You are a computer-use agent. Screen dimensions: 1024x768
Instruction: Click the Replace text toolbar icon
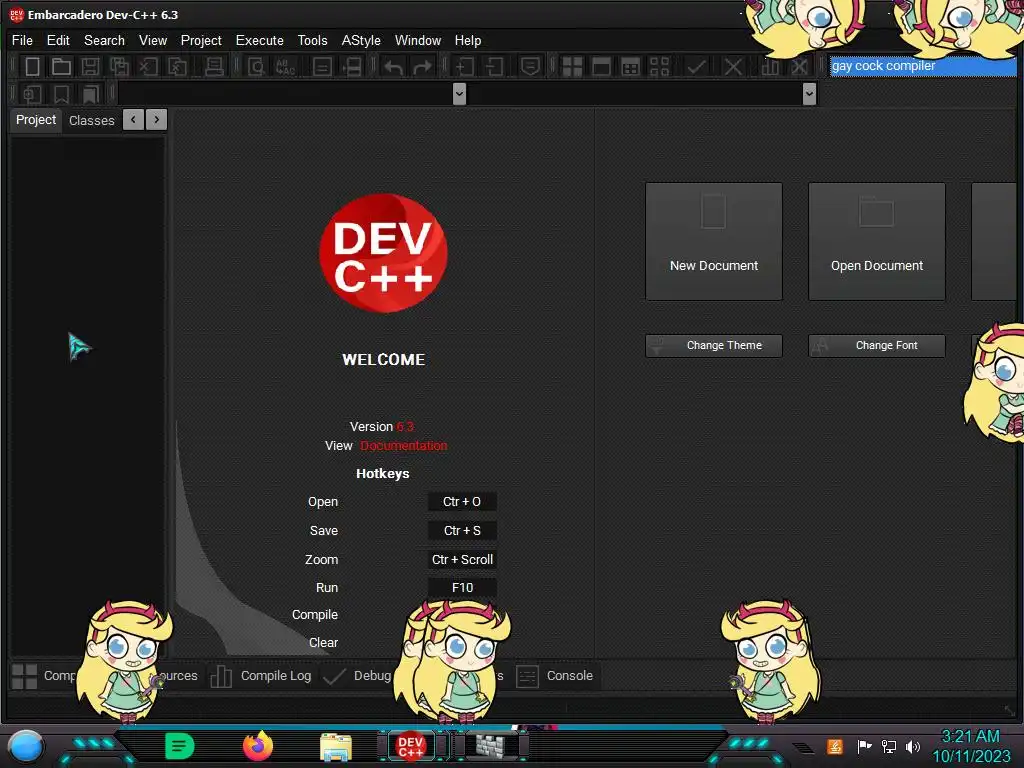[285, 66]
